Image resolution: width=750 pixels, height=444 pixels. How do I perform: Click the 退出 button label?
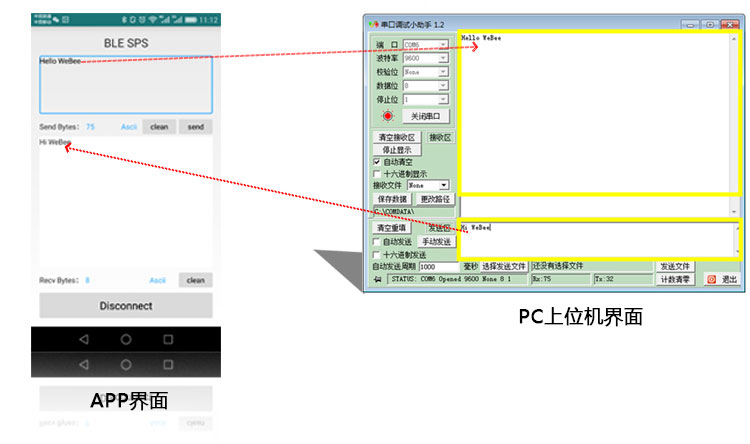729,279
